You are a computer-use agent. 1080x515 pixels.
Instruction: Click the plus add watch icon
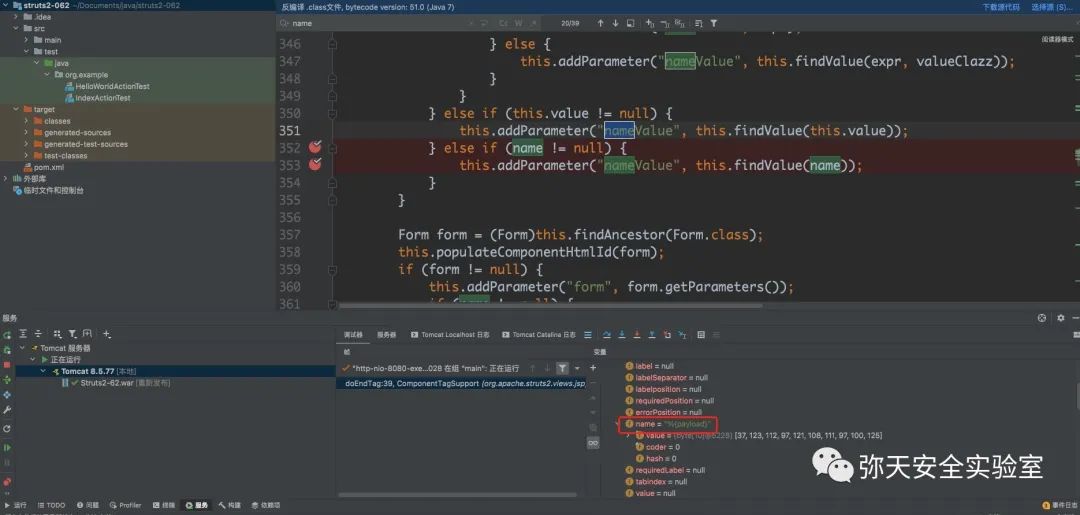point(593,368)
